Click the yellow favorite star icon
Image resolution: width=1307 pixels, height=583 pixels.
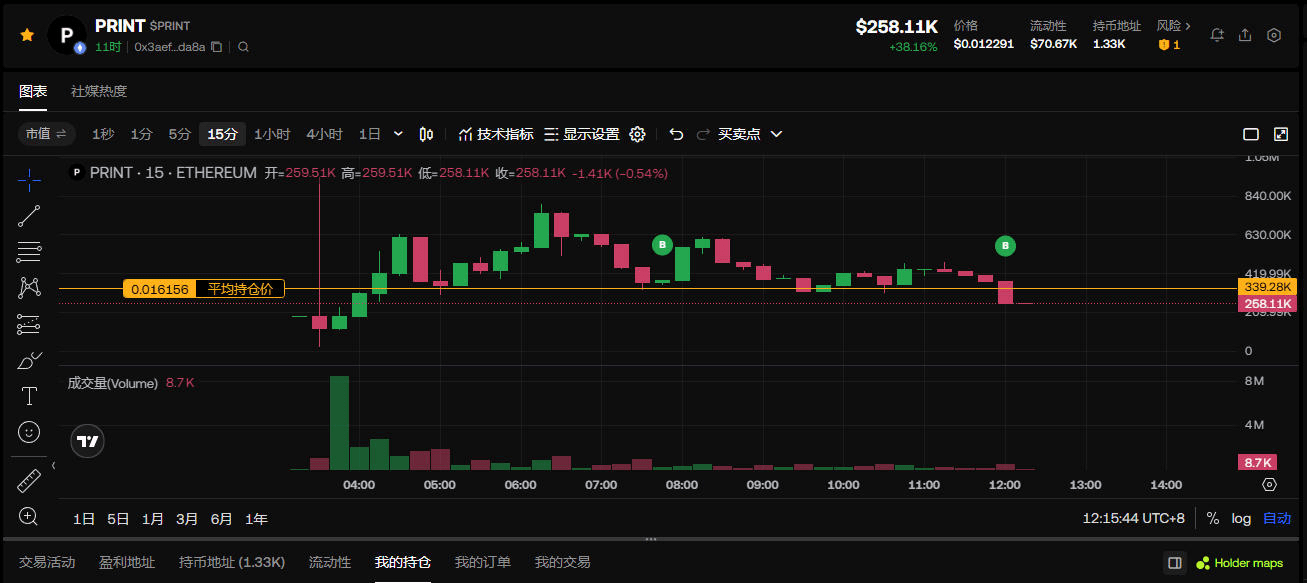[x=27, y=35]
